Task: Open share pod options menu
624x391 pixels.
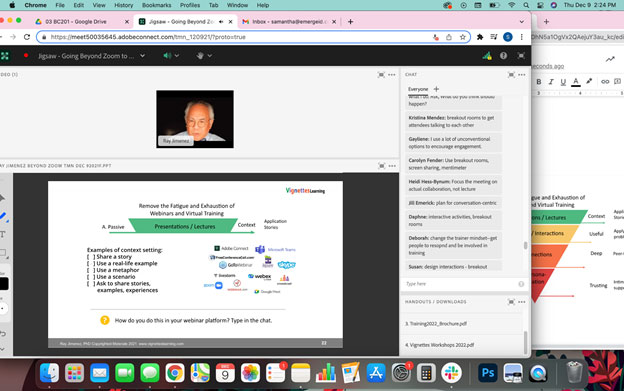Action: (x=392, y=166)
